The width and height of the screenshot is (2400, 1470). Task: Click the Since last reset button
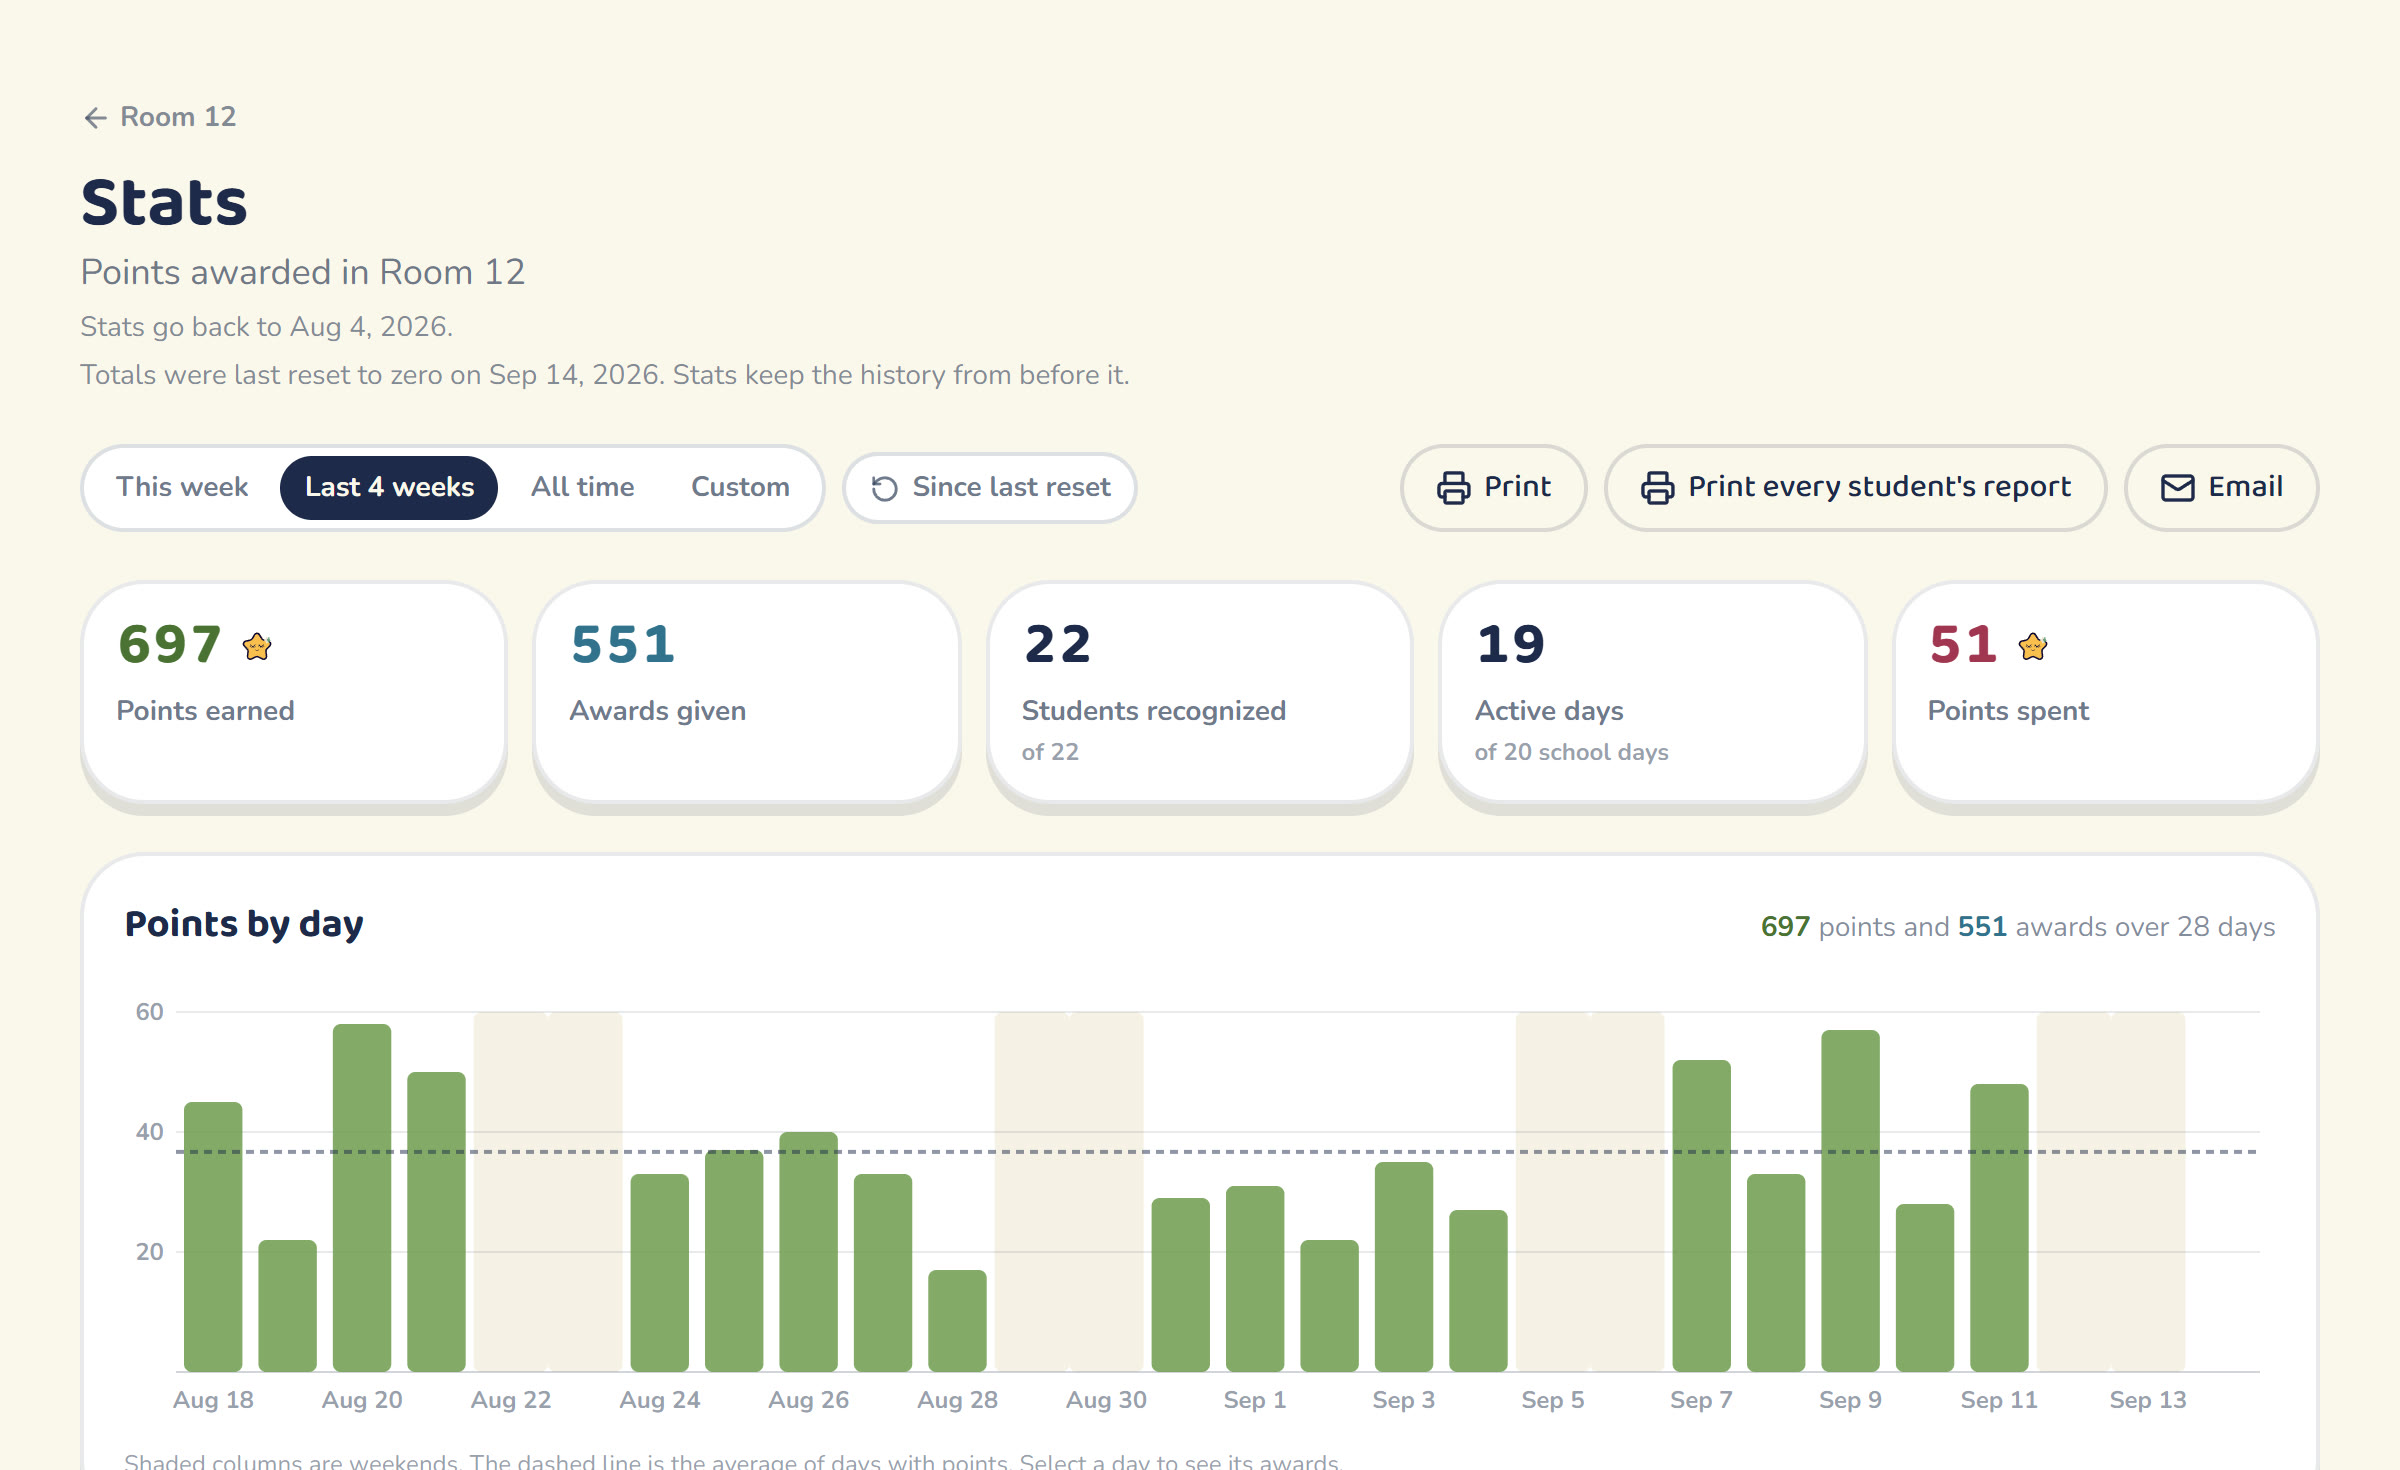[x=990, y=487]
